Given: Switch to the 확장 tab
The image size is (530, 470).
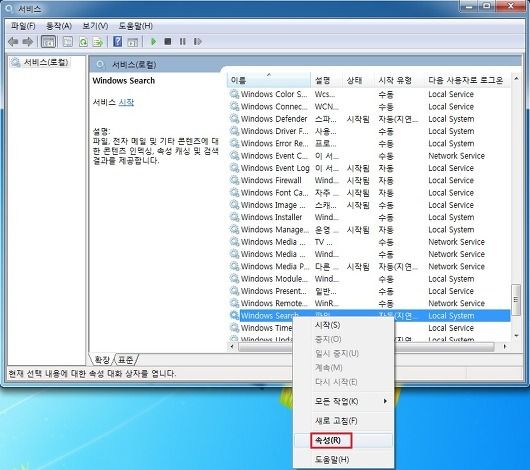Looking at the screenshot, I should (102, 360).
